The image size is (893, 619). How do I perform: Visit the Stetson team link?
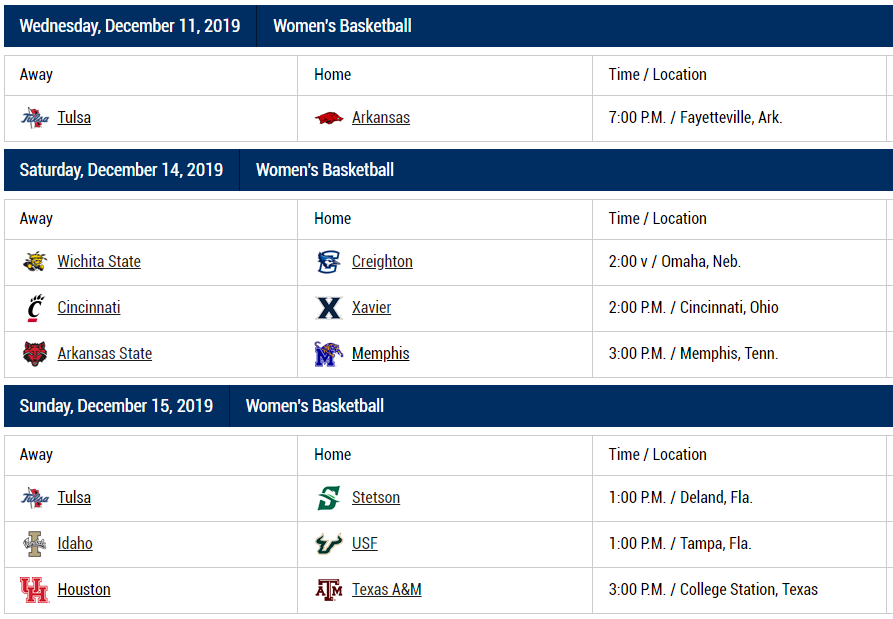376,498
